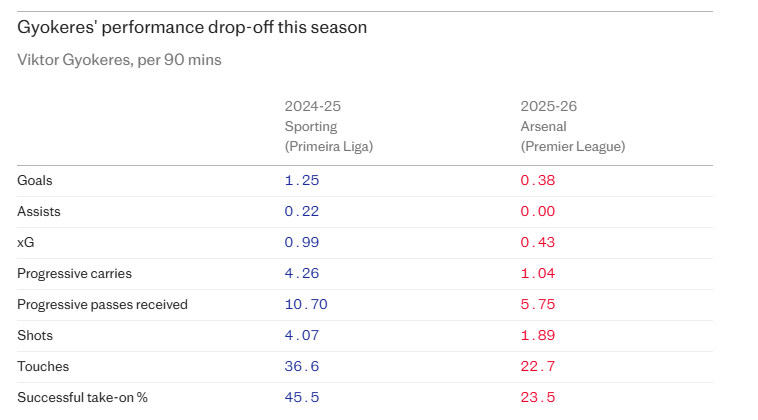Select the Arsenal xG value 0.43
Viewport: 758px width, 420px height.
537,243
